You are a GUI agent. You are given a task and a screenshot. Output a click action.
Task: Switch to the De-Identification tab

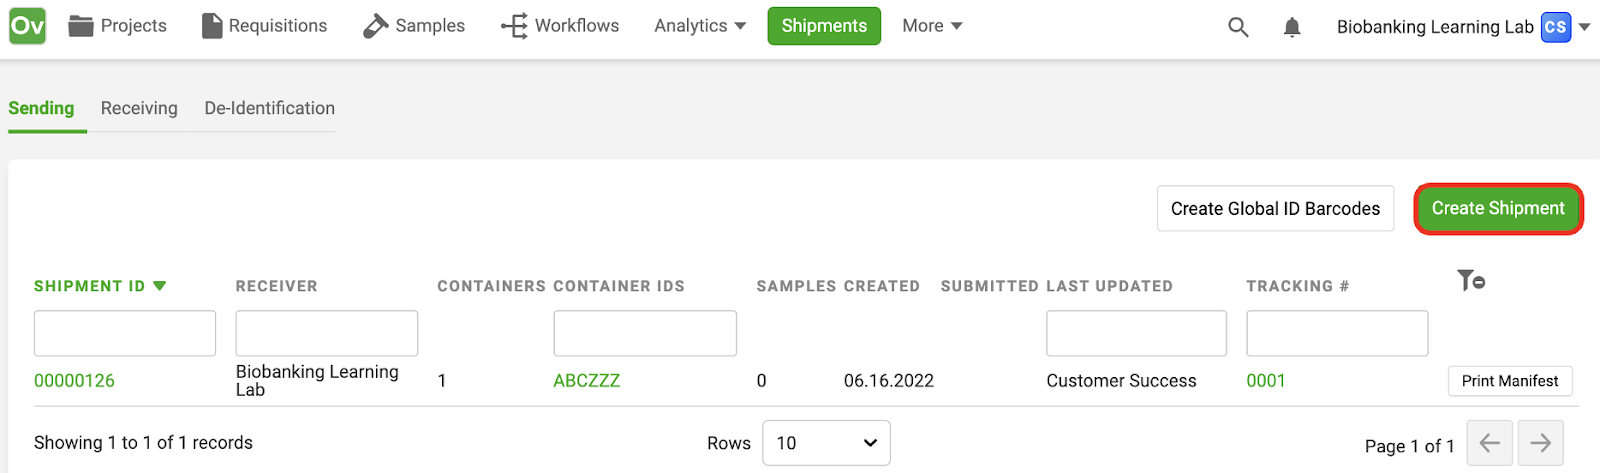point(270,108)
